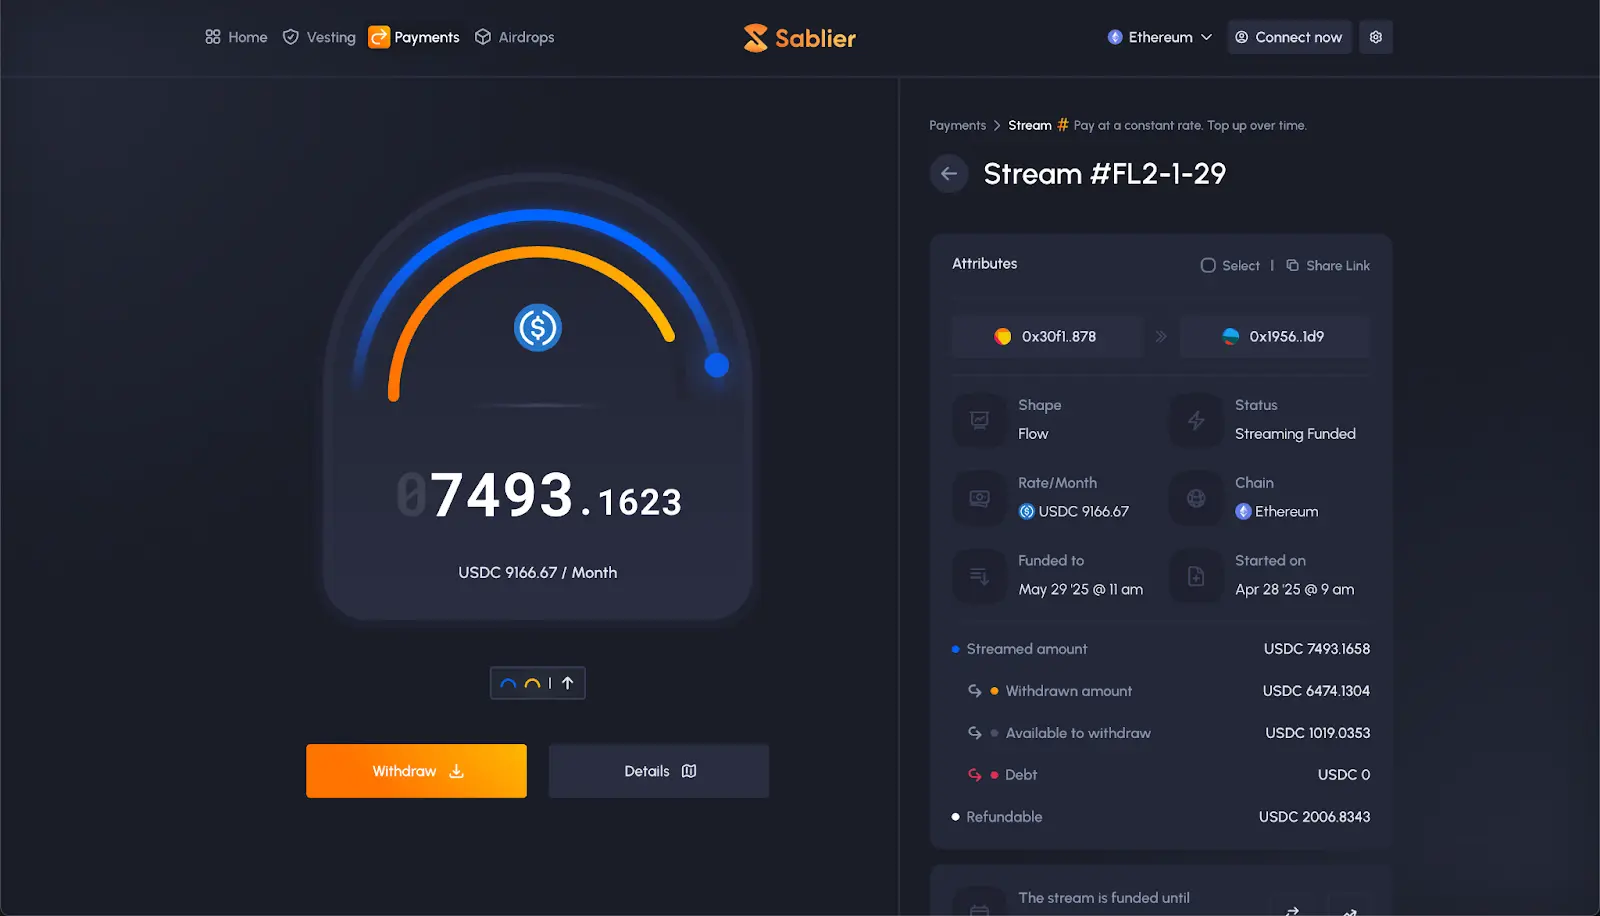The height and width of the screenshot is (916, 1600).
Task: Click sender avatar 0x30f1..878
Action: tap(1002, 336)
